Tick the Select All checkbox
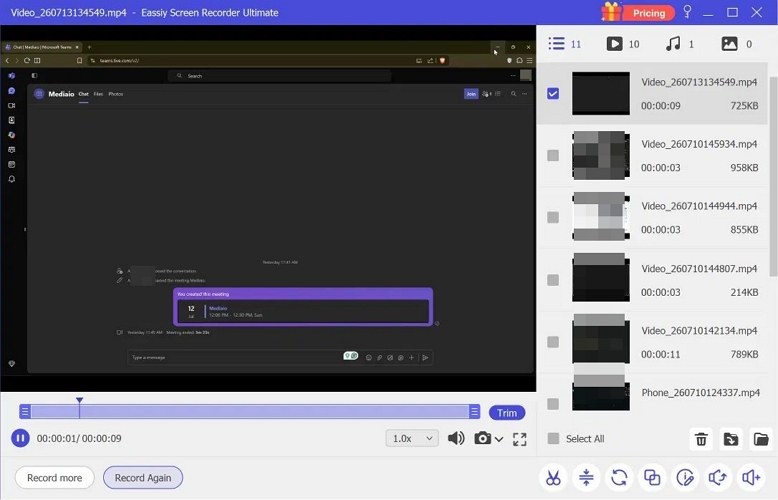The width and height of the screenshot is (778, 500). [x=553, y=438]
